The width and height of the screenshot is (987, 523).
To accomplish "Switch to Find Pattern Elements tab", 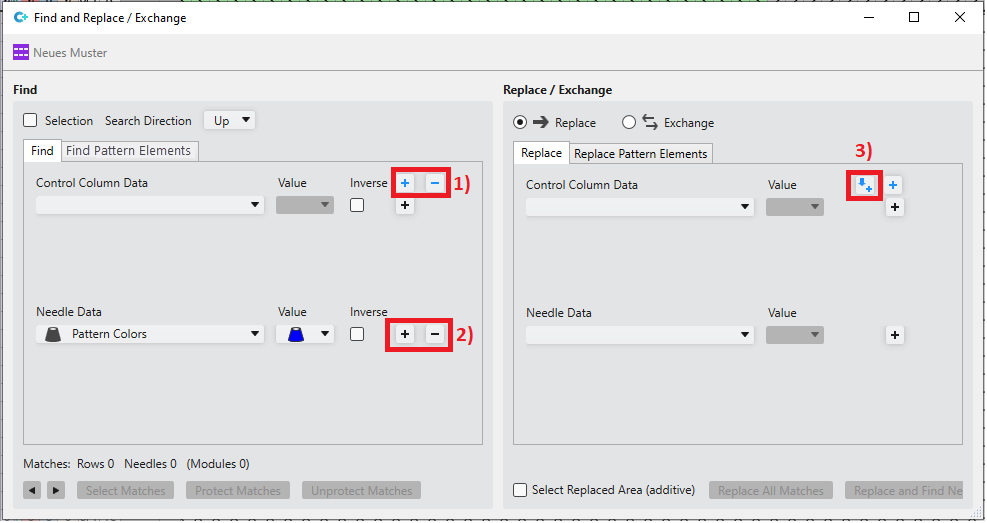I will click(x=128, y=151).
